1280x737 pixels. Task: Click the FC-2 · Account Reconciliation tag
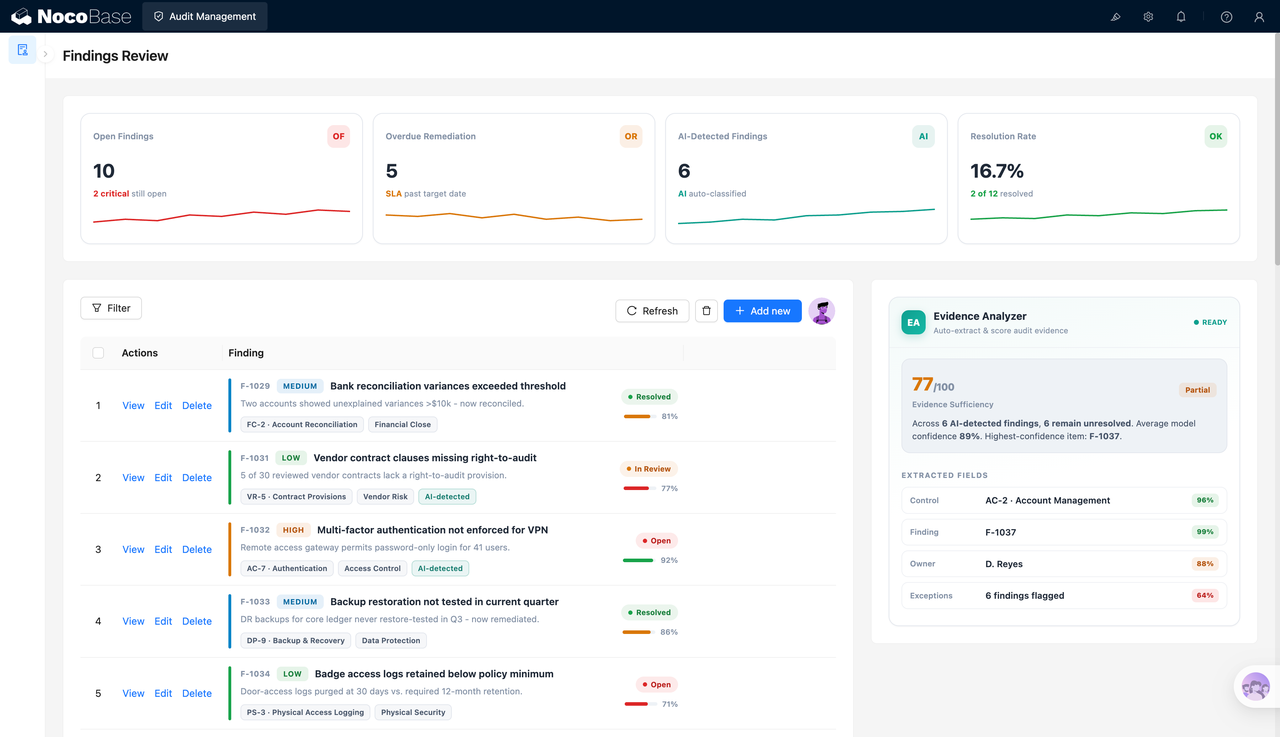[x=302, y=424]
